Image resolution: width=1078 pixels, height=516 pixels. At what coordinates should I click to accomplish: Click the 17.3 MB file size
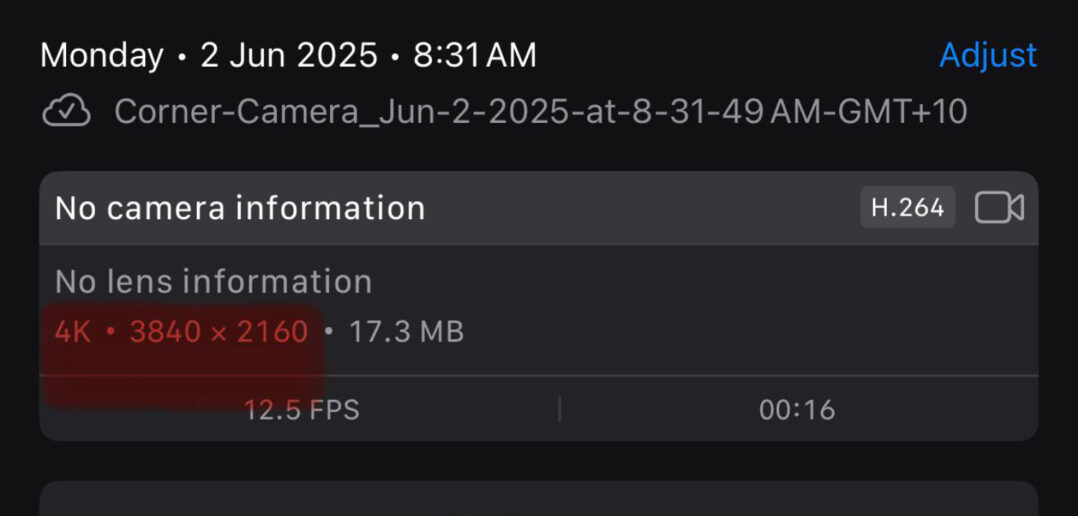pos(406,332)
